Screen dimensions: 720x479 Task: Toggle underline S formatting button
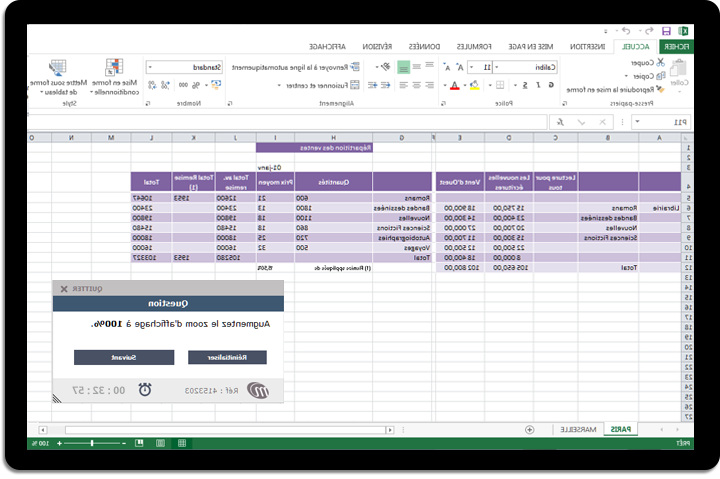[x=523, y=85]
